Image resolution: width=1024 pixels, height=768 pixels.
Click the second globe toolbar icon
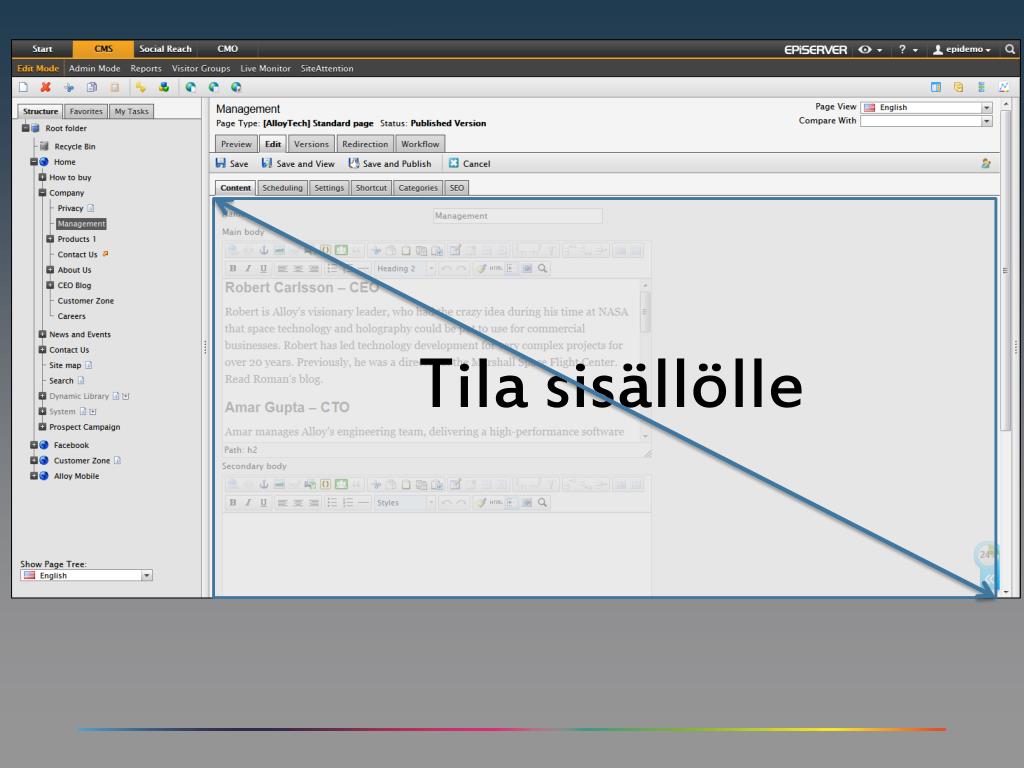(214, 87)
